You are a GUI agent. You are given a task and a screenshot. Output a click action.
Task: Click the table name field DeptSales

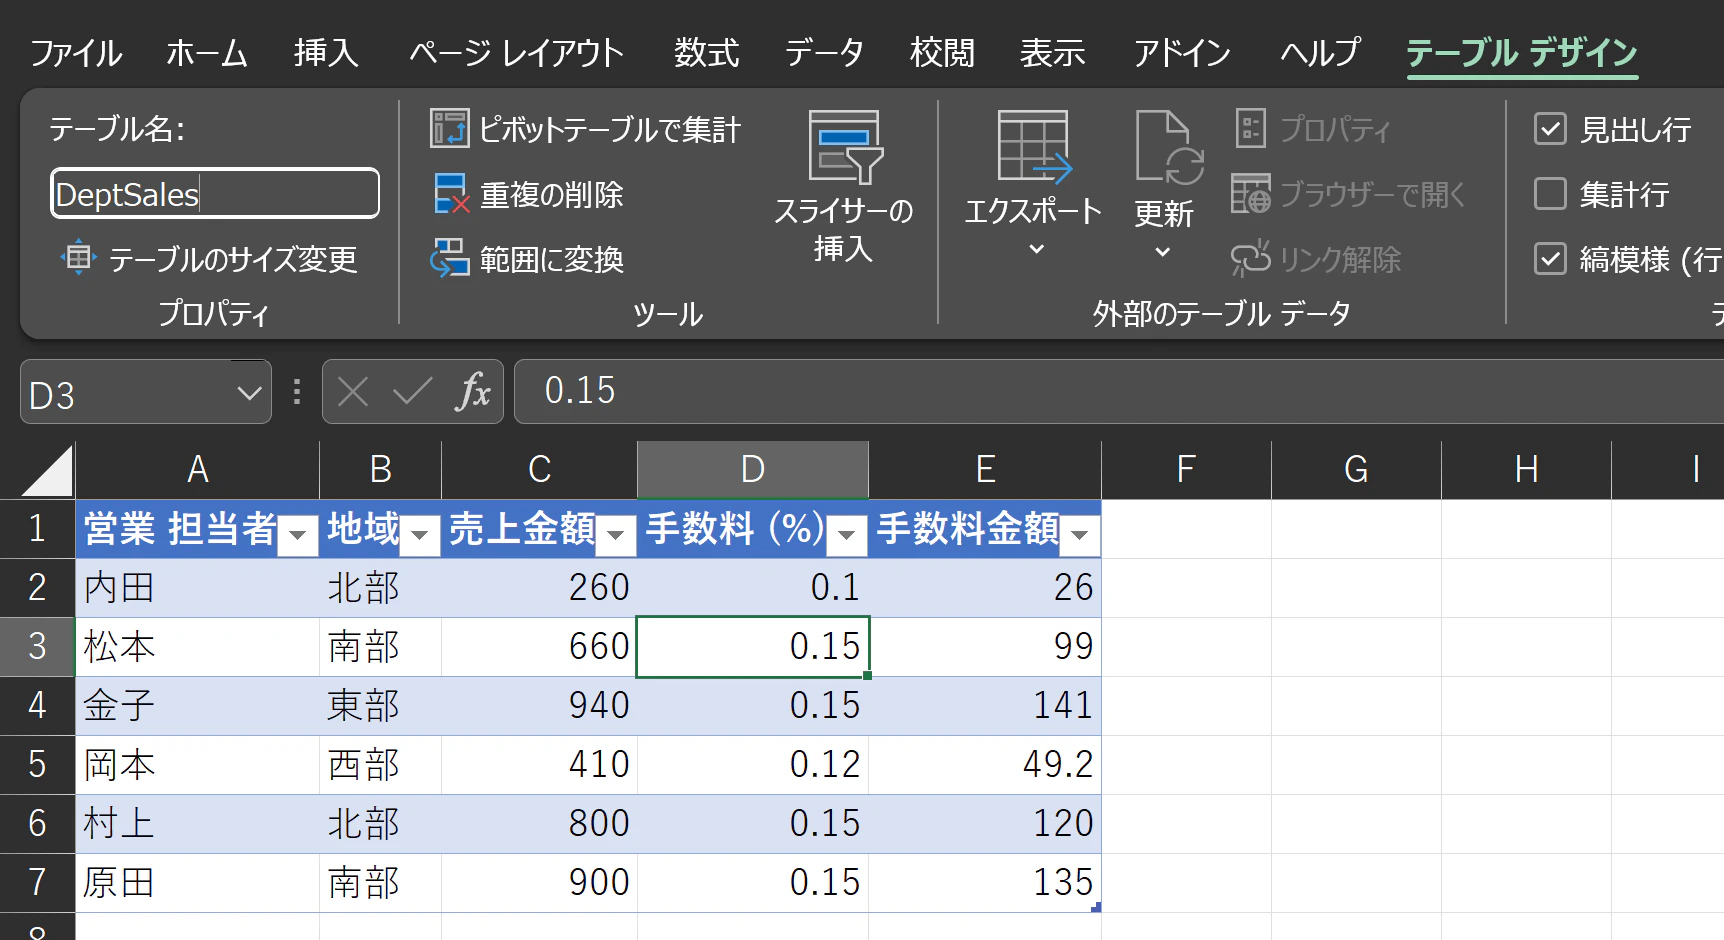click(215, 193)
